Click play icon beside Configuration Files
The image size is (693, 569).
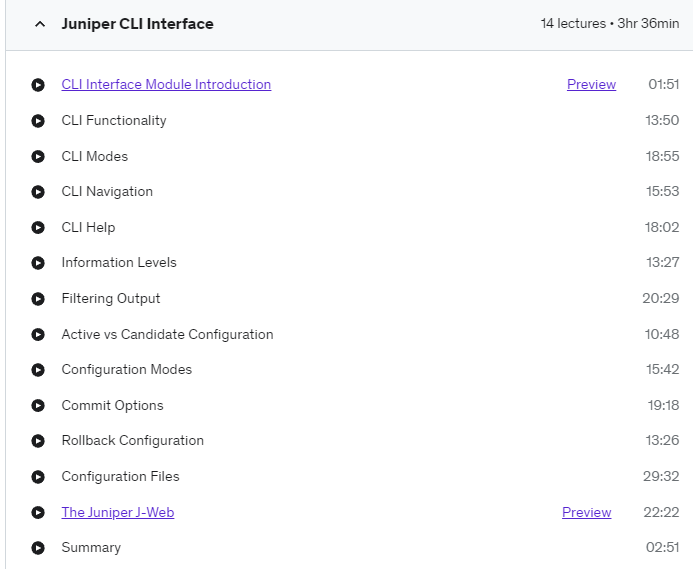(x=38, y=477)
